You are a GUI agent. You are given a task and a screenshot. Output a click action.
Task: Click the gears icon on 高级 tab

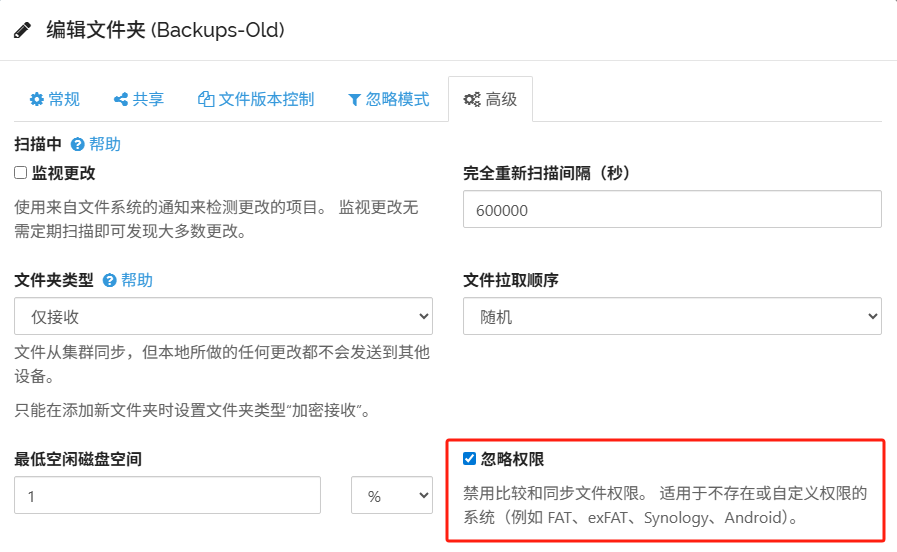[x=472, y=99]
